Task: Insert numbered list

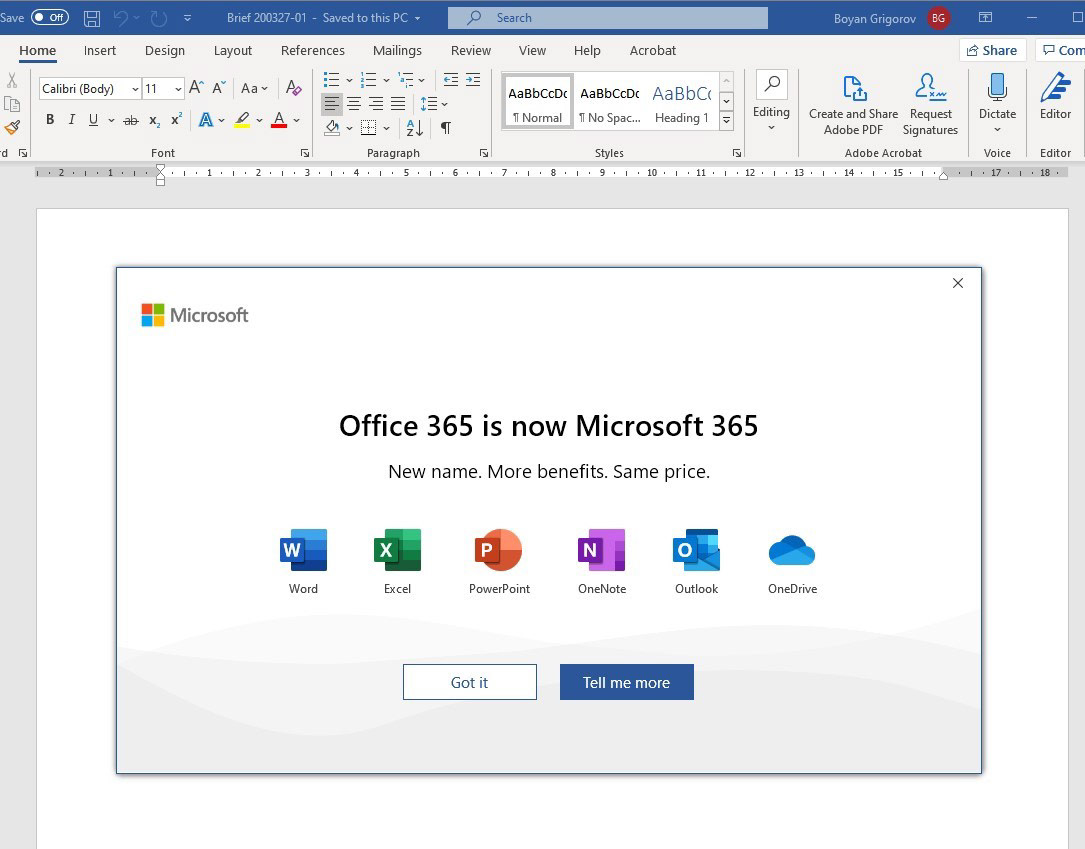Action: (x=369, y=80)
